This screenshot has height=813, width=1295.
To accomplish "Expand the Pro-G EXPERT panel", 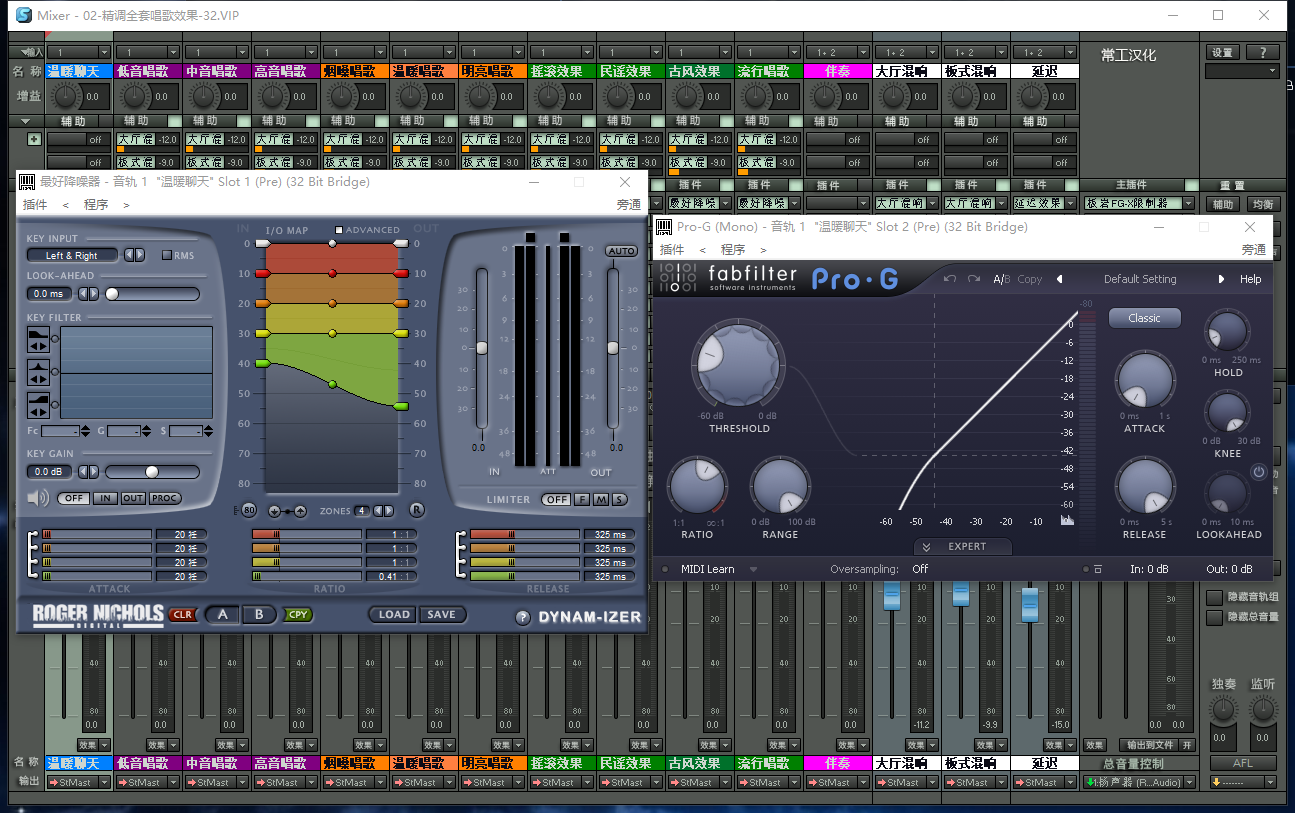I will (962, 547).
